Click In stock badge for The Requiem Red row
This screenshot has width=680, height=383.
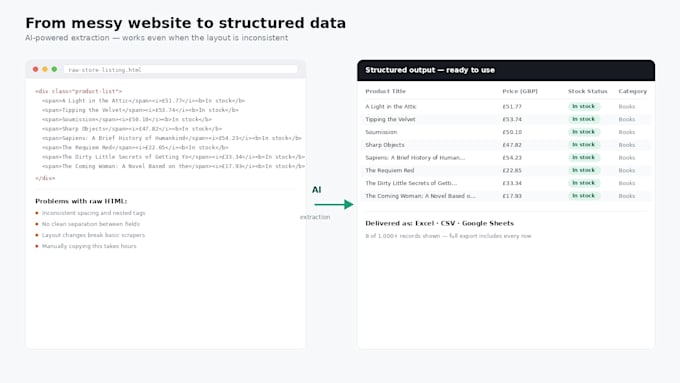(x=584, y=170)
